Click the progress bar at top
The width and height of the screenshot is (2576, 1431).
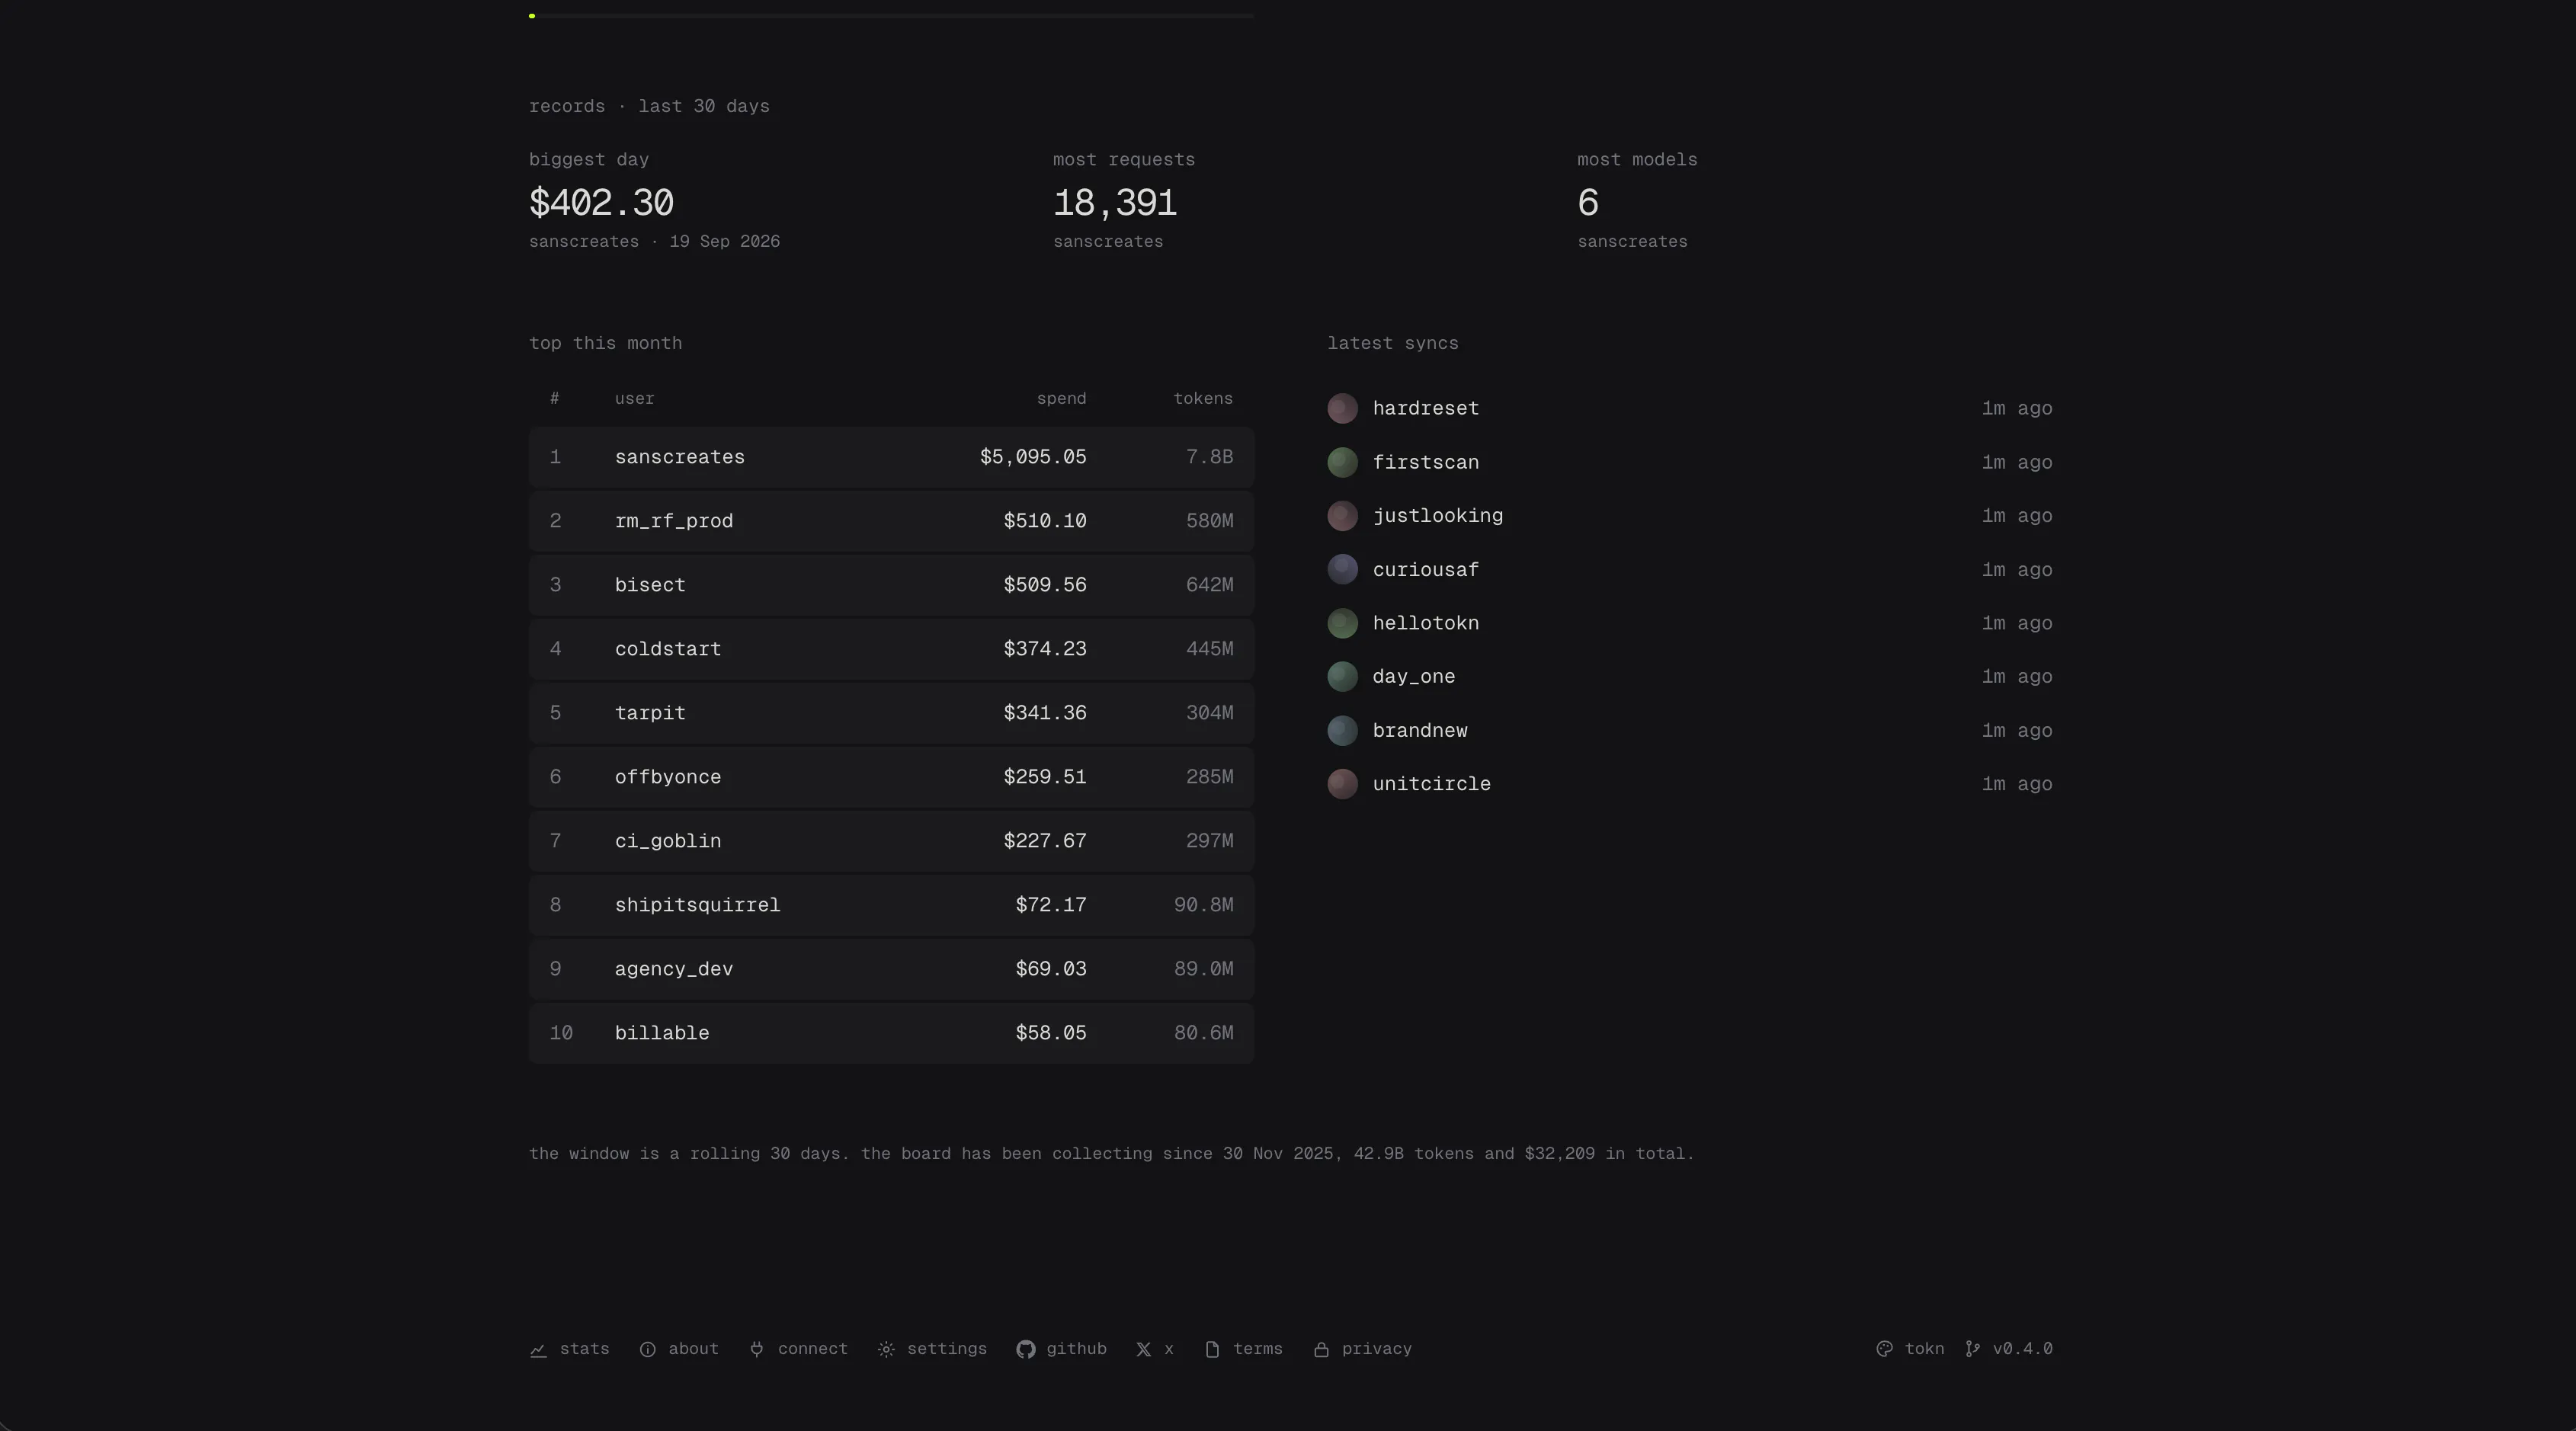(x=891, y=16)
